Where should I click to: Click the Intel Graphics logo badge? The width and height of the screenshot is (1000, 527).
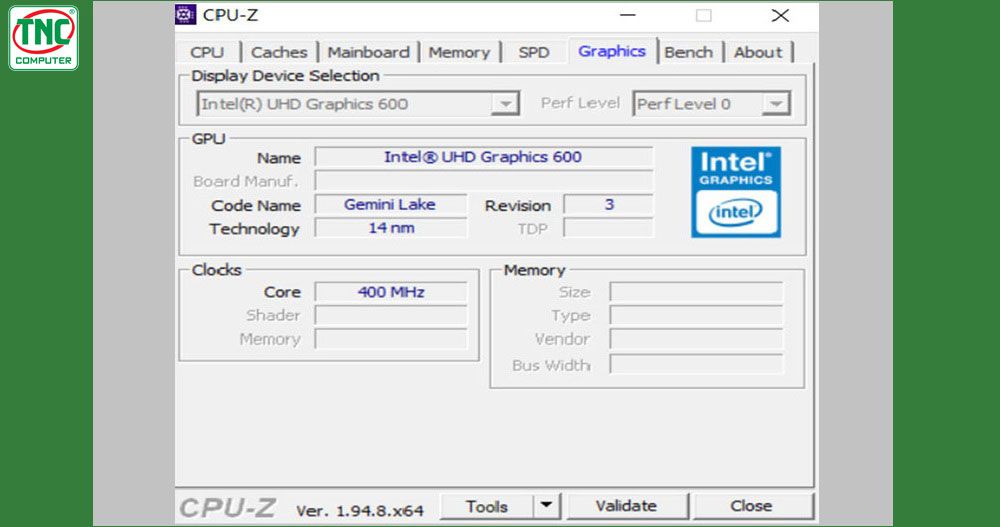pyautogui.click(x=735, y=192)
